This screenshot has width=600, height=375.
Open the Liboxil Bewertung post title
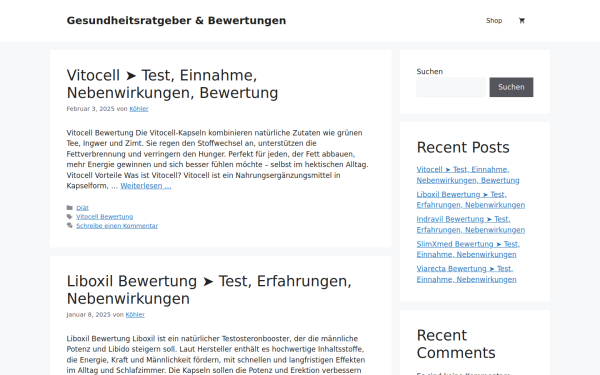coord(209,290)
